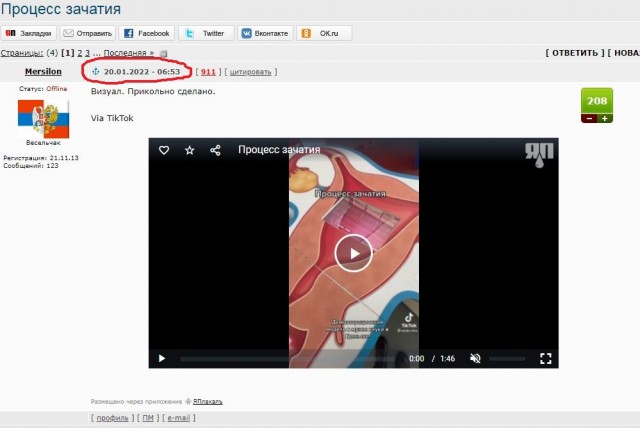Click the small play button in control bar
Screen dimensions: 640x428
point(162,358)
